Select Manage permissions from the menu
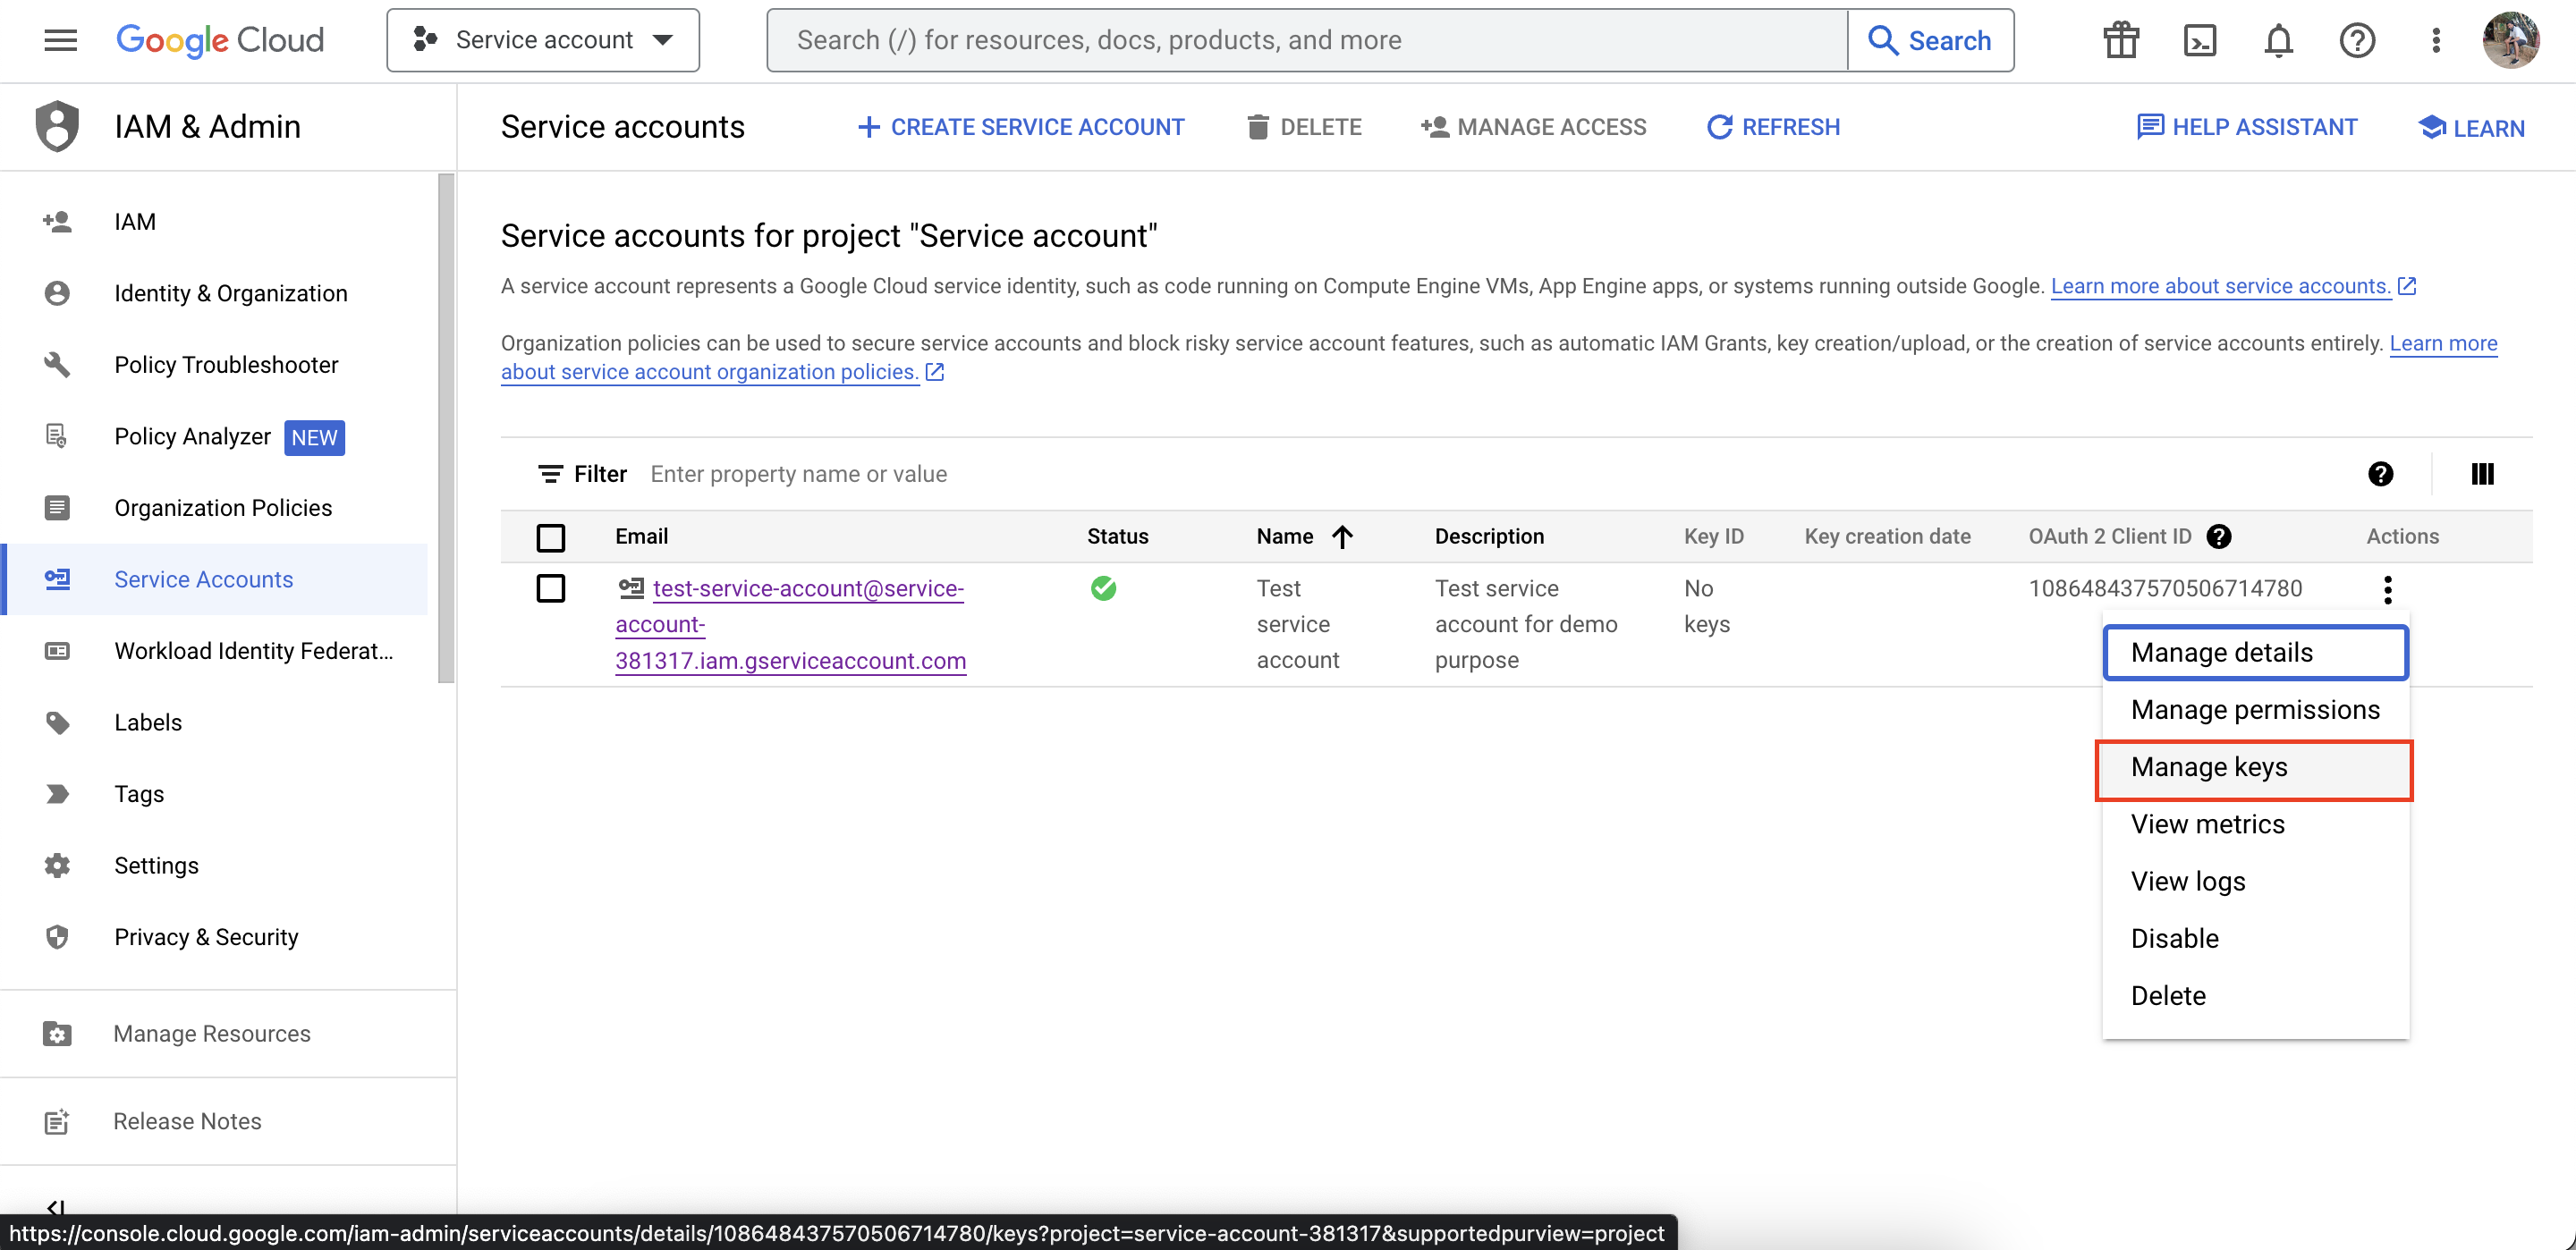 tap(2255, 709)
